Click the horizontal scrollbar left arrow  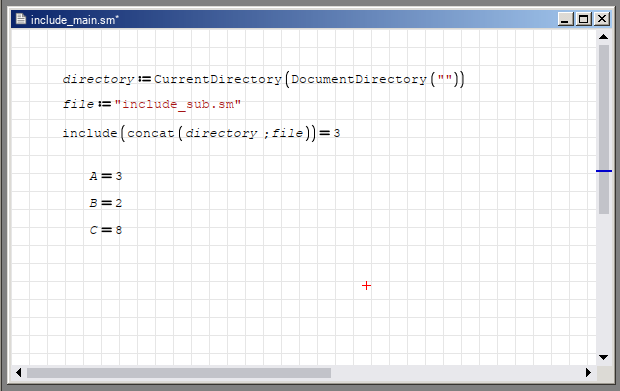19,372
